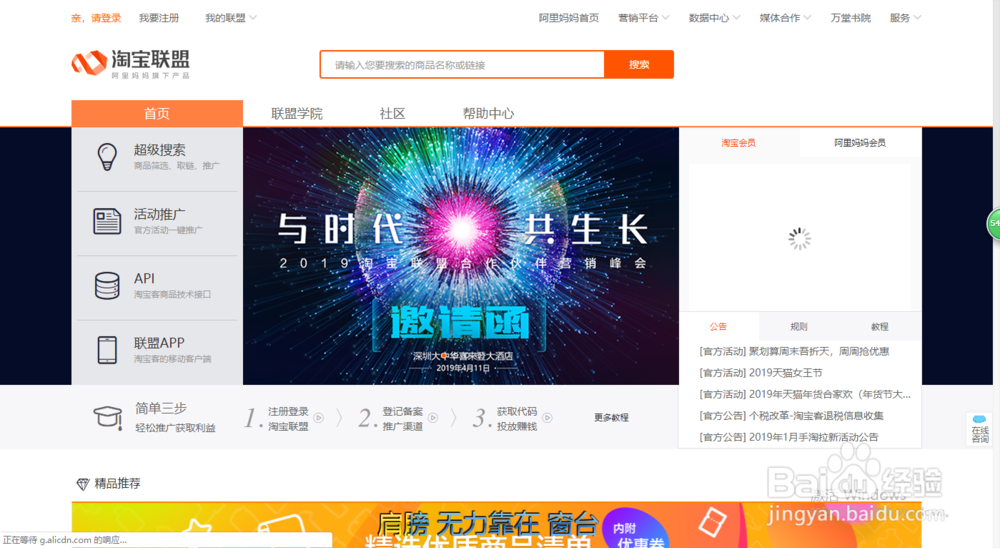Click the database icon for API
Screen dimensions: 1000x548
tap(107, 285)
